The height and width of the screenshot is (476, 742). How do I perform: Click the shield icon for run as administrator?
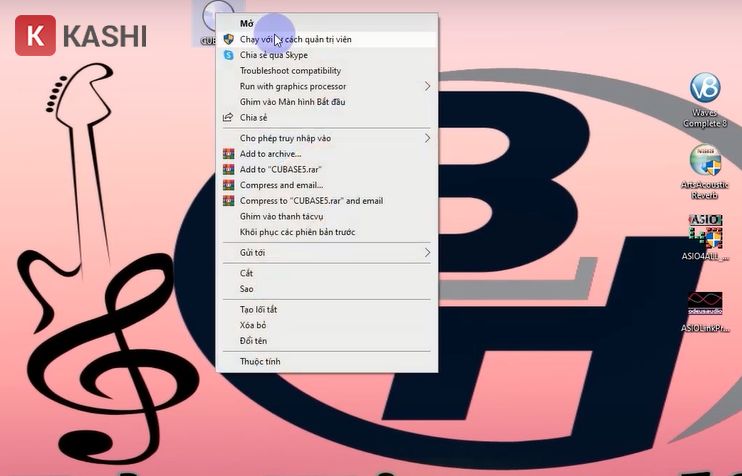point(228,39)
